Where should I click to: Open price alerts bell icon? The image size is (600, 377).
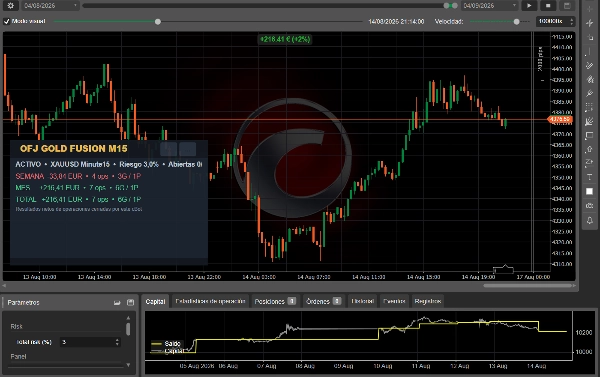pyautogui.click(x=590, y=220)
